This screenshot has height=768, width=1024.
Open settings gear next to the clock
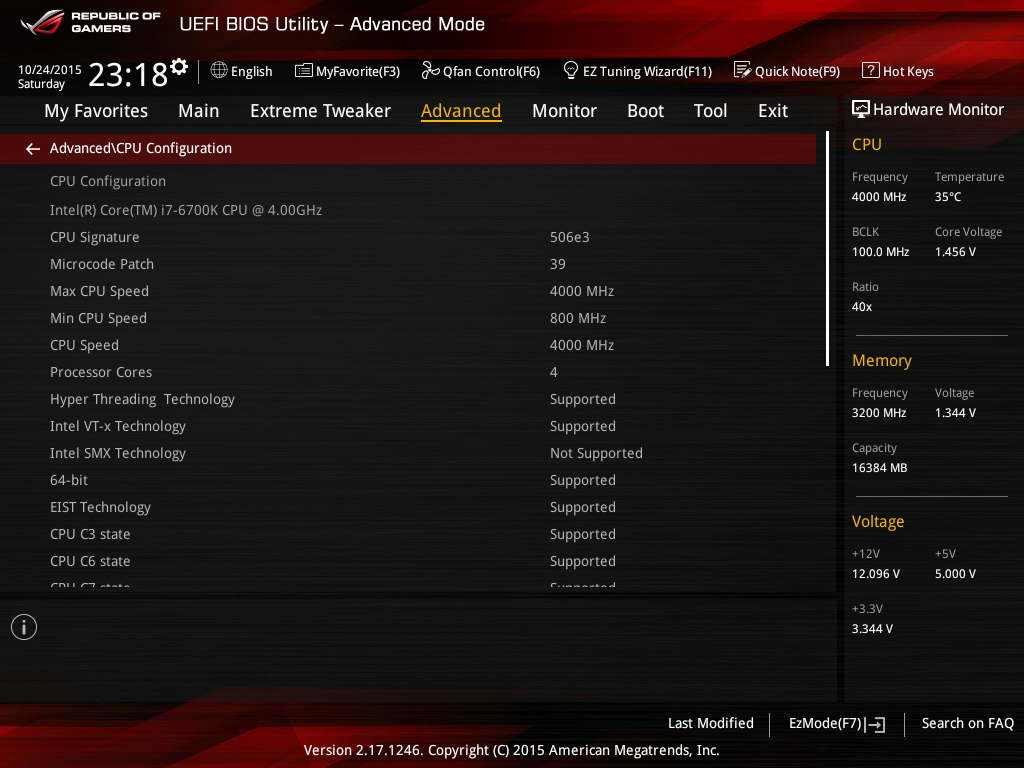(179, 66)
